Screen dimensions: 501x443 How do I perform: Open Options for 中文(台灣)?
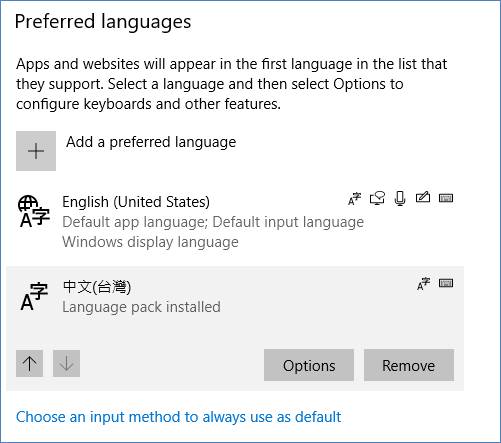coord(309,365)
